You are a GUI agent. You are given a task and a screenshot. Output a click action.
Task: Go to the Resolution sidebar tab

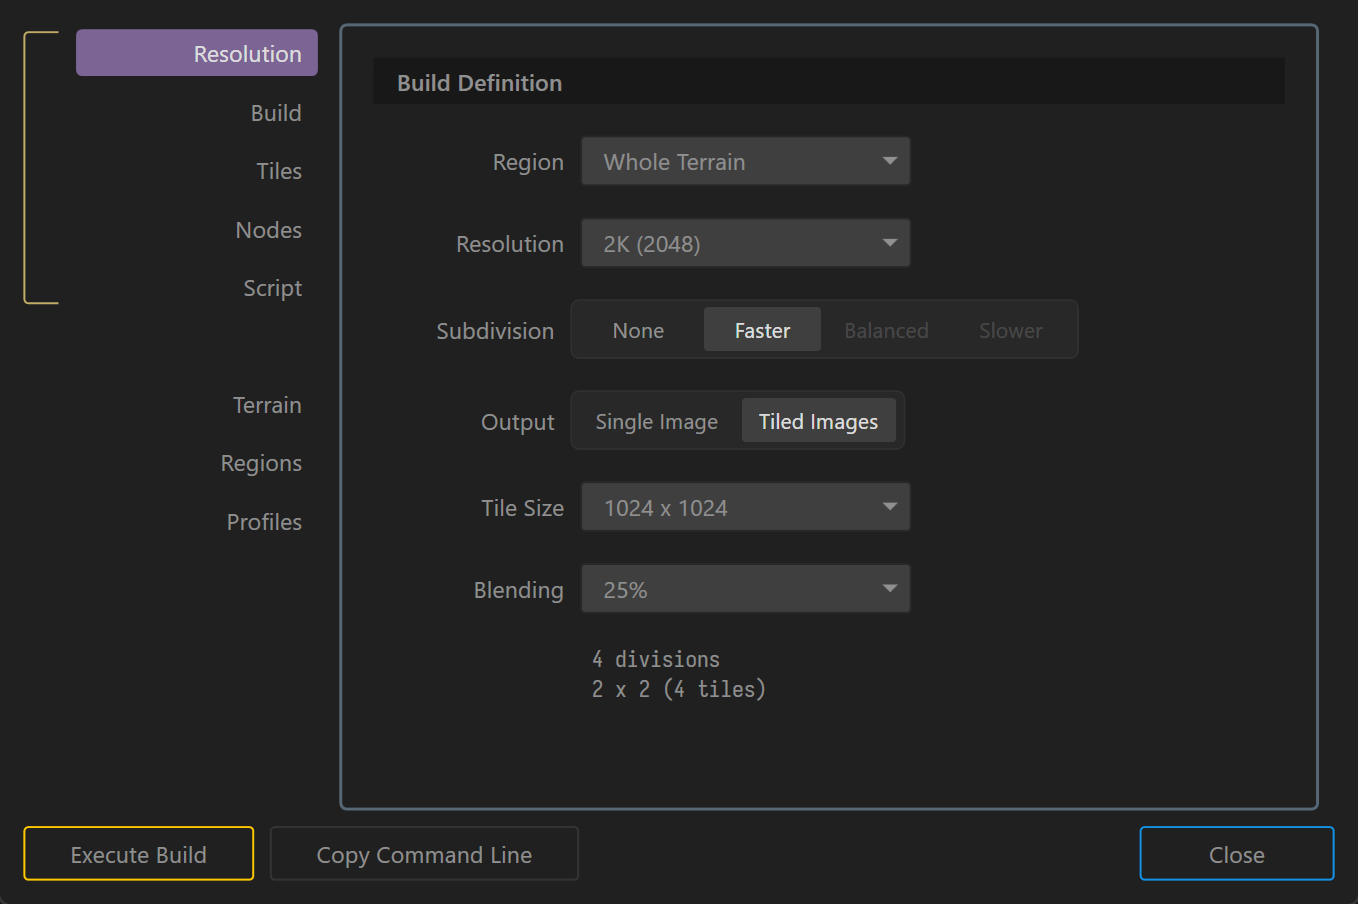(x=197, y=54)
